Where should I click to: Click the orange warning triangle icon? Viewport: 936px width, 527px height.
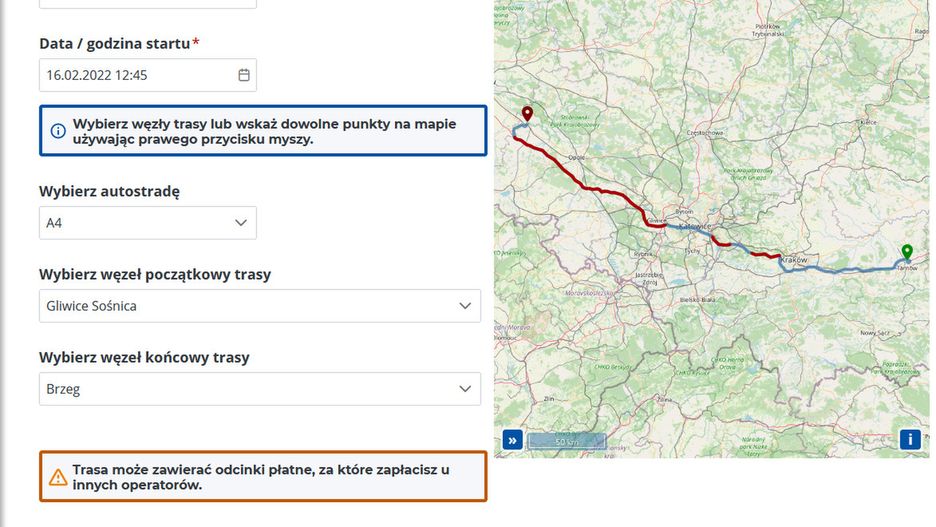[58, 477]
